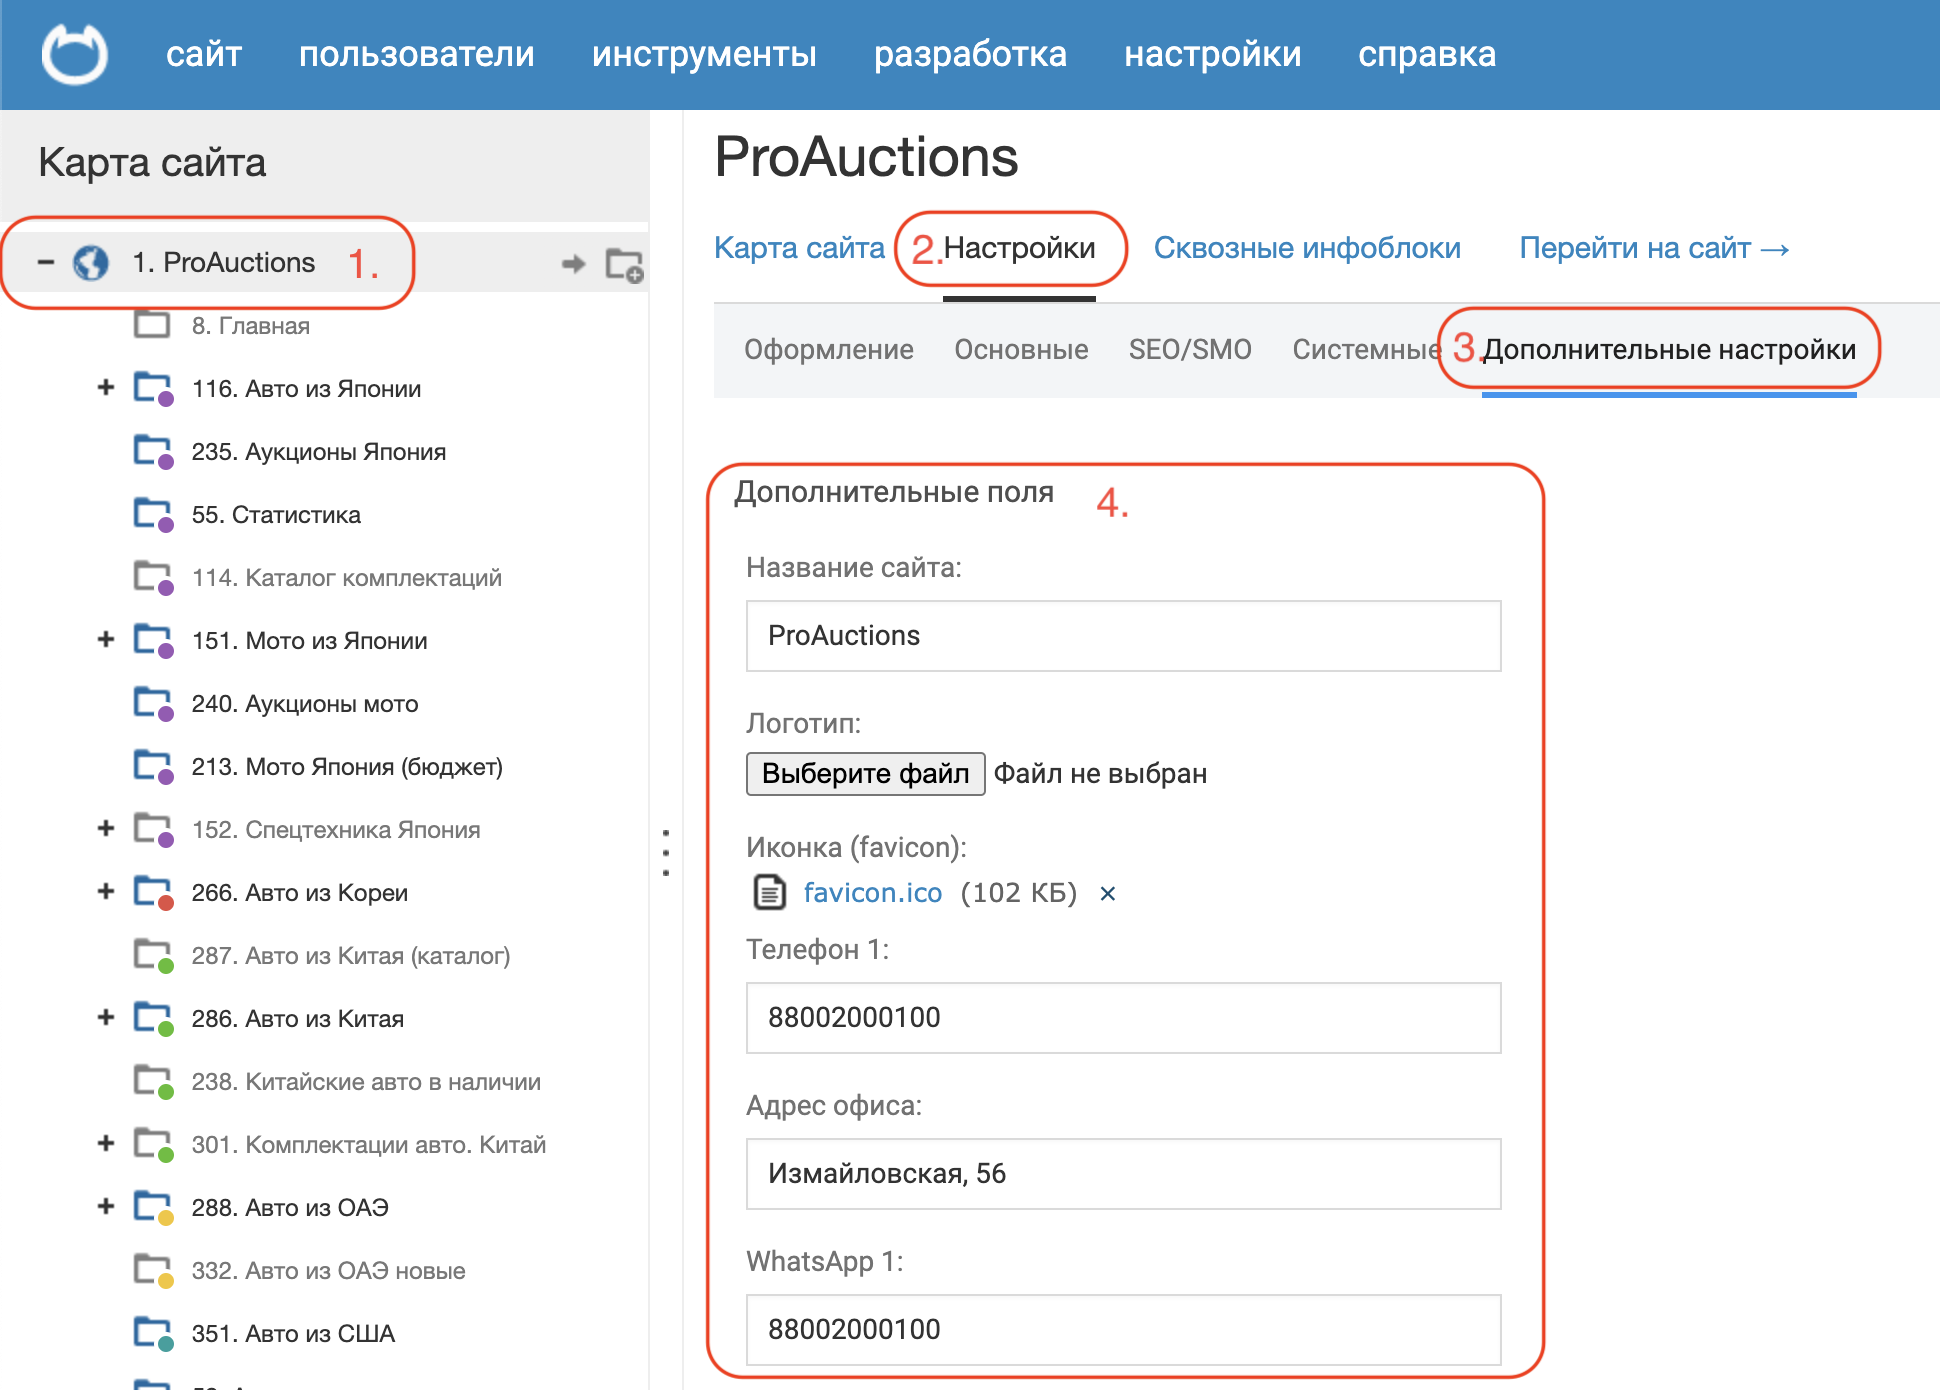Open the Системные settings subtab
1940x1390 pixels.
(x=1366, y=349)
